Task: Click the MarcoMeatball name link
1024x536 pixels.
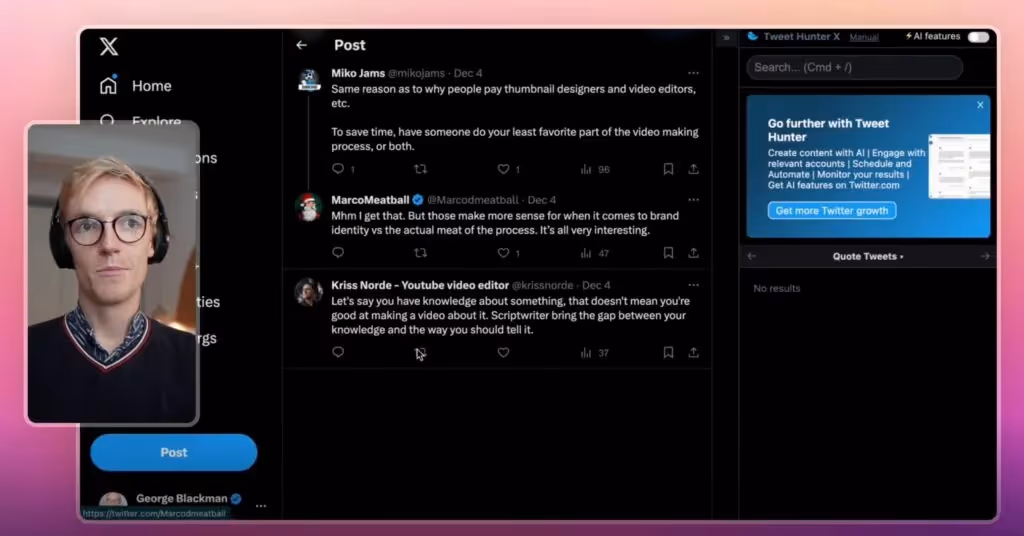Action: click(370, 200)
